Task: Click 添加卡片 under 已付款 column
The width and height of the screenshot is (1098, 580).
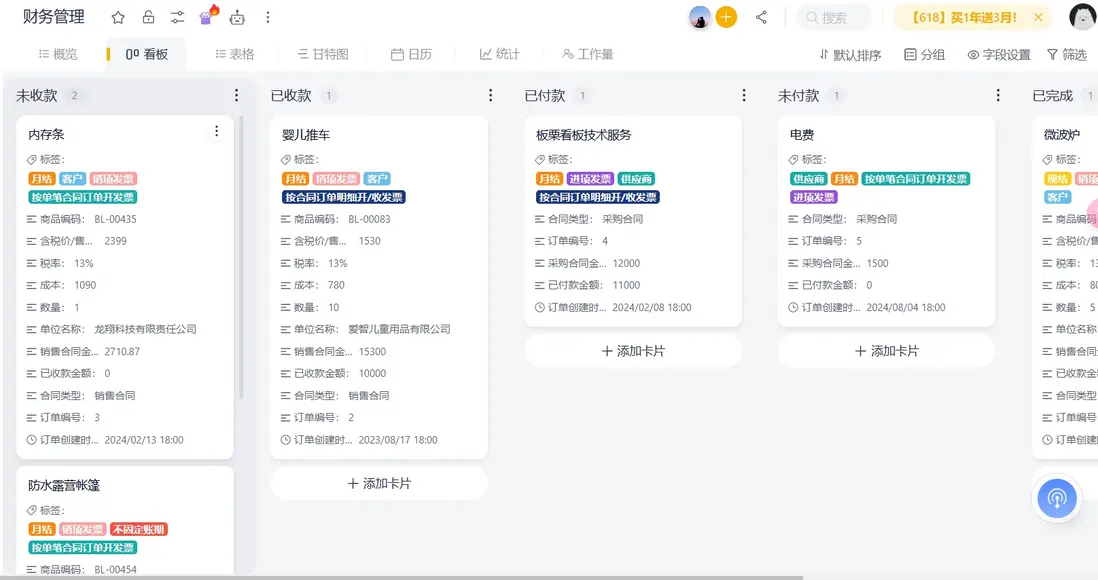Action: [632, 351]
